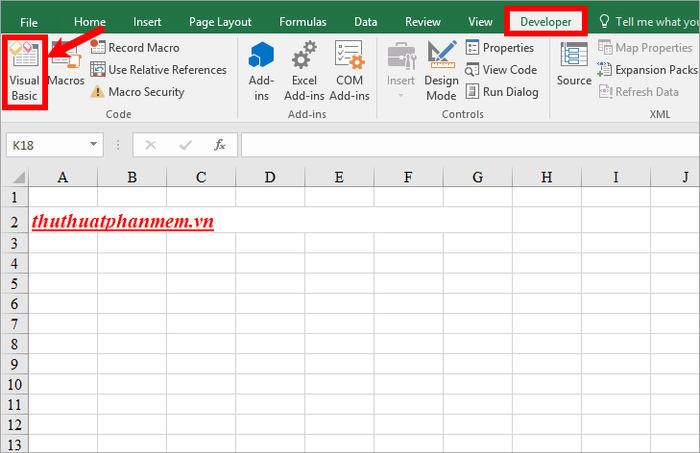Viewport: 700px width, 453px height.
Task: Expand the Name Box dropdown arrow
Action: coord(93,144)
